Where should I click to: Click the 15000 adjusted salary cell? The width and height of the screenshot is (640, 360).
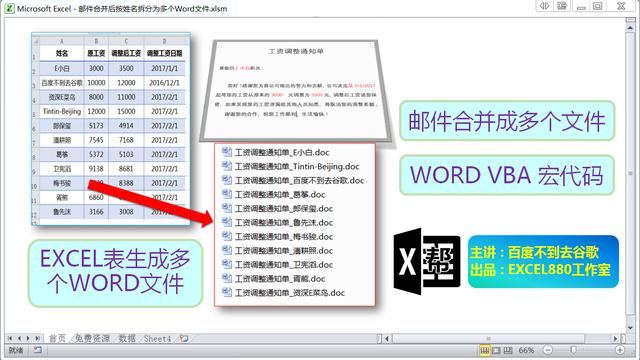(126, 111)
